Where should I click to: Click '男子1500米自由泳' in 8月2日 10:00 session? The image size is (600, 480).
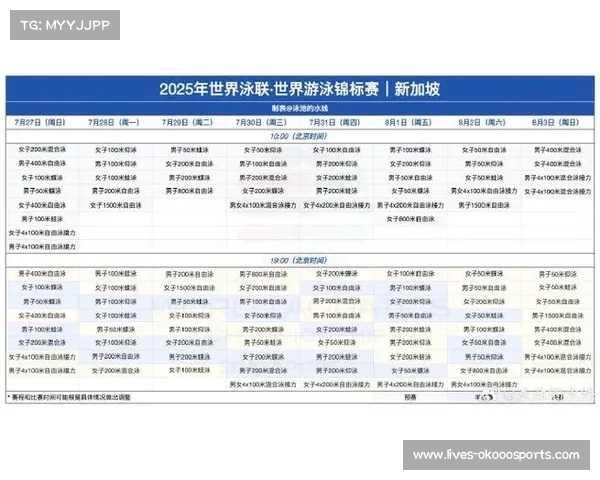click(484, 205)
